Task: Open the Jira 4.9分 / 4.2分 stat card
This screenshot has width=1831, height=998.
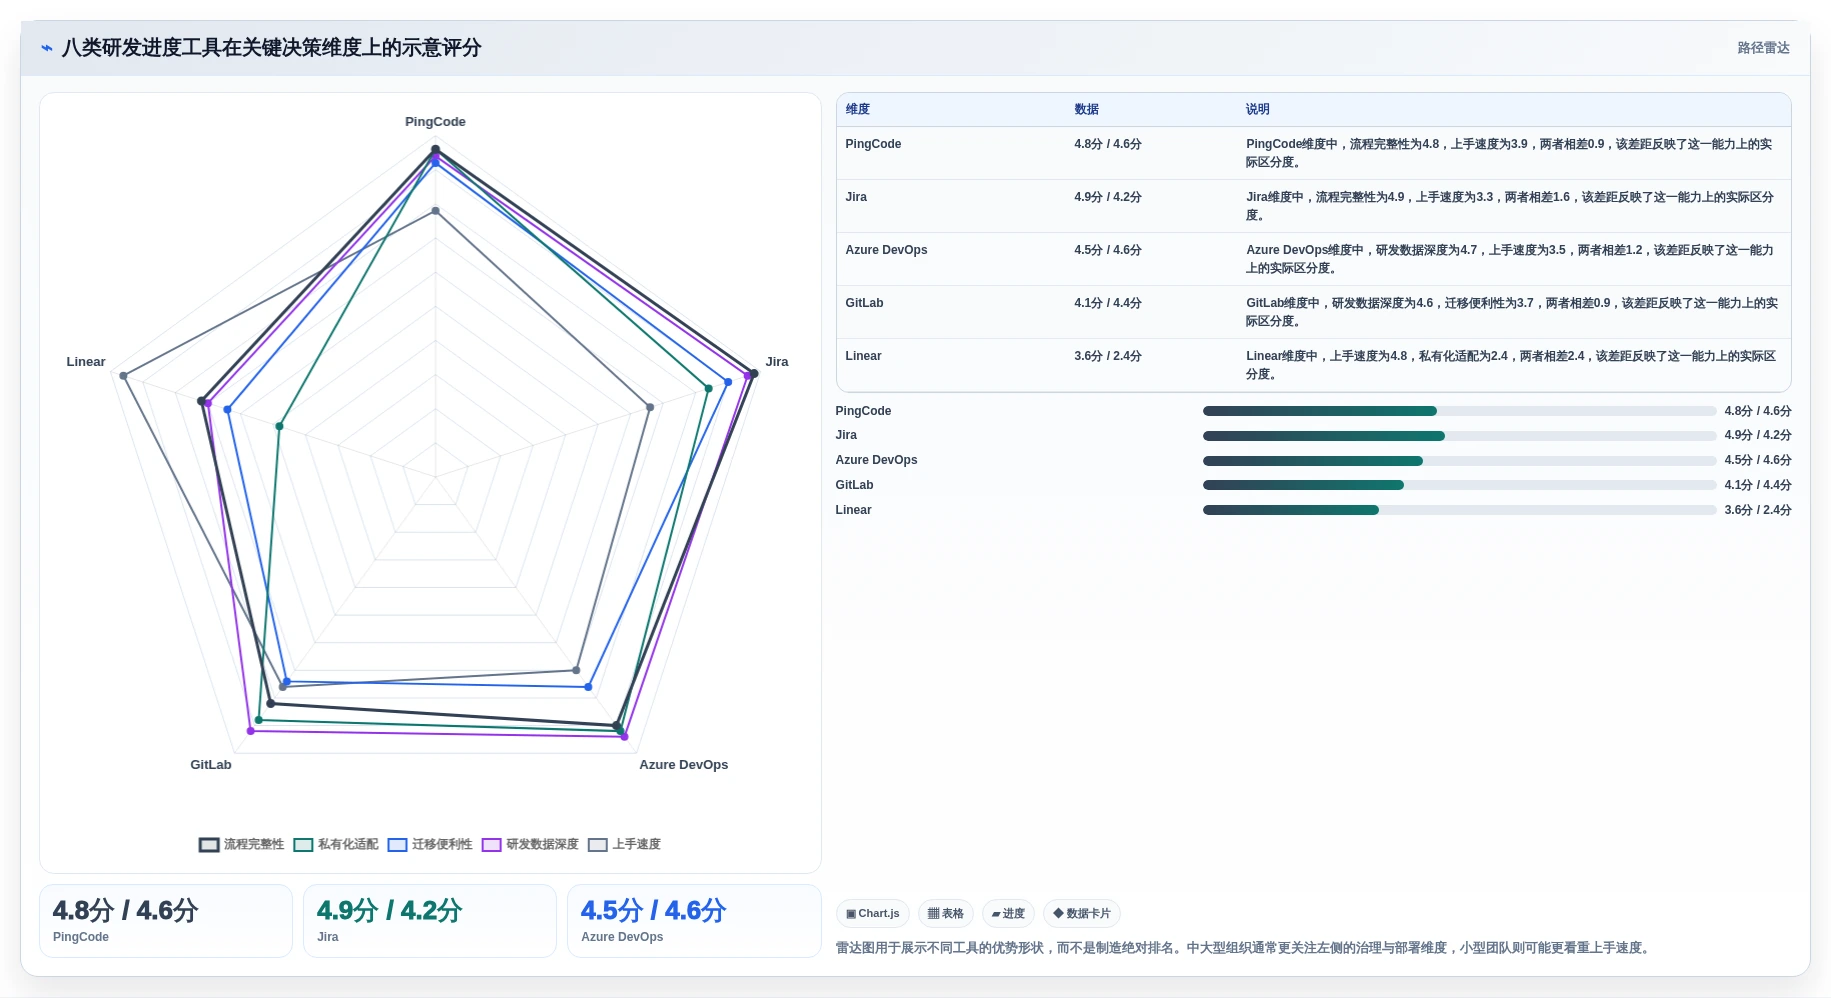Action: tap(430, 921)
